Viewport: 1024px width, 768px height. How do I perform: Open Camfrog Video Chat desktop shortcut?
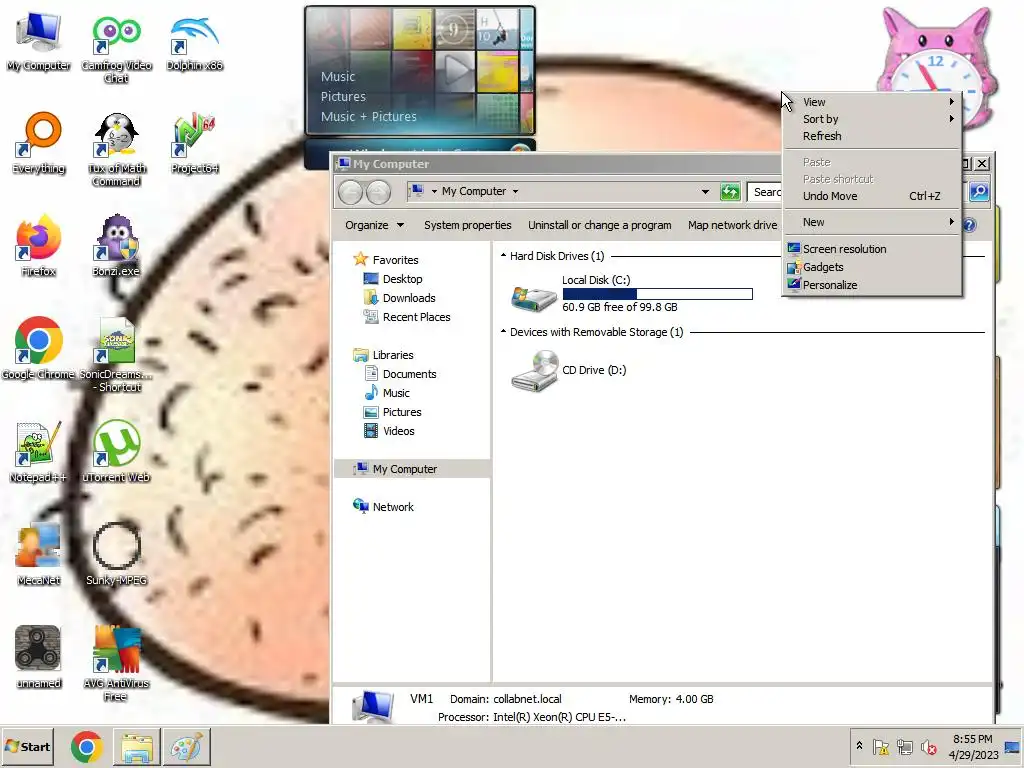pos(116,47)
